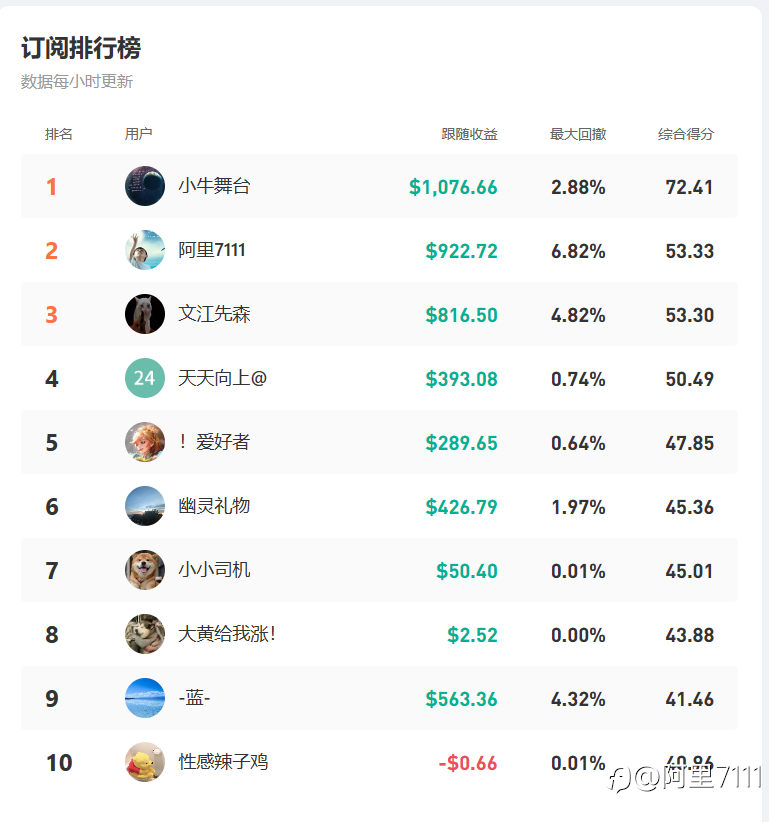Click the avatar of 小牛舞台
Screen dimensions: 769x822
145,186
